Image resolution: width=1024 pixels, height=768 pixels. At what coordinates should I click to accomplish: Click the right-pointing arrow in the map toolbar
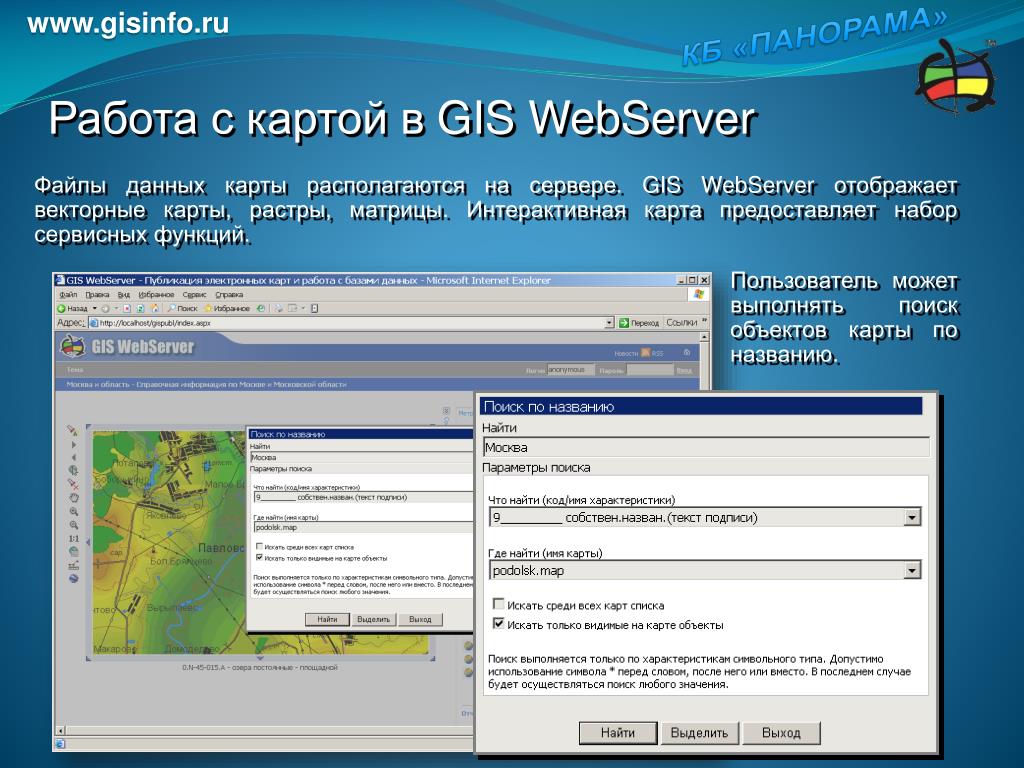pos(74,445)
